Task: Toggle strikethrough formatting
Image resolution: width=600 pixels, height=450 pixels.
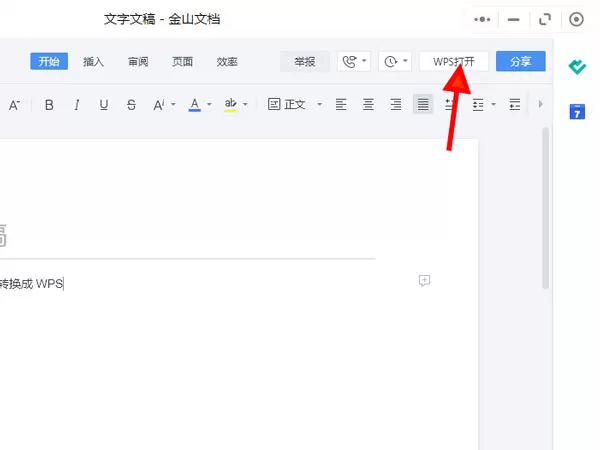Action: (x=131, y=104)
